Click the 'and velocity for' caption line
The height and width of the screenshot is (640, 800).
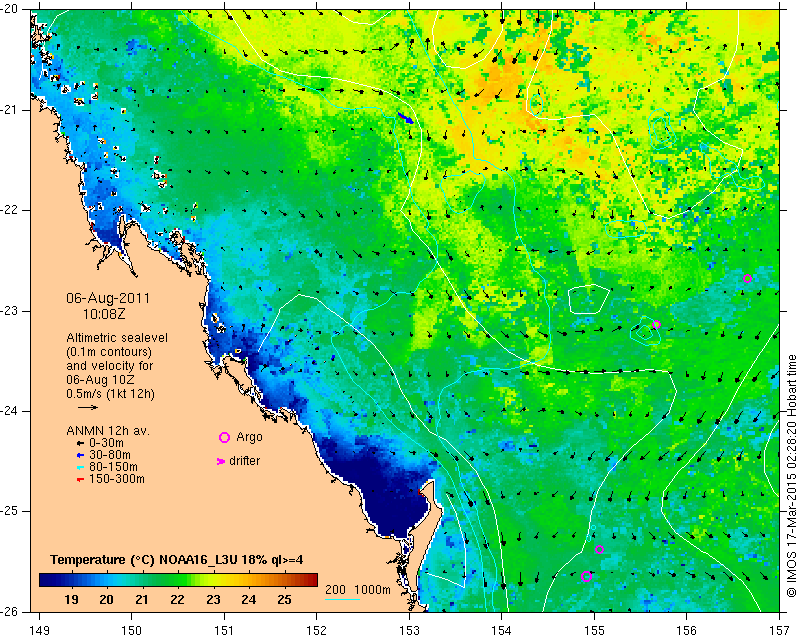110,366
